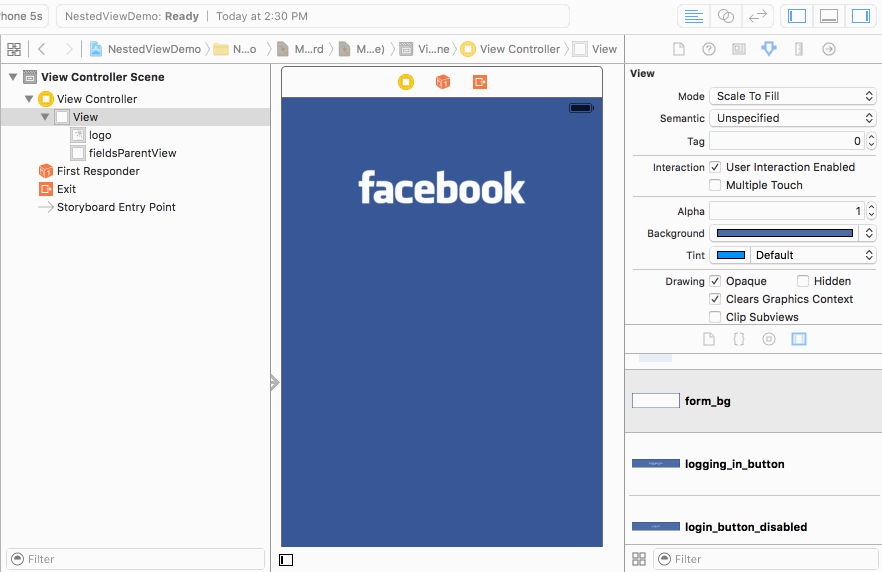Screen dimensions: 882x572
Task: Click the facebook logo on canvas
Action: (442, 188)
